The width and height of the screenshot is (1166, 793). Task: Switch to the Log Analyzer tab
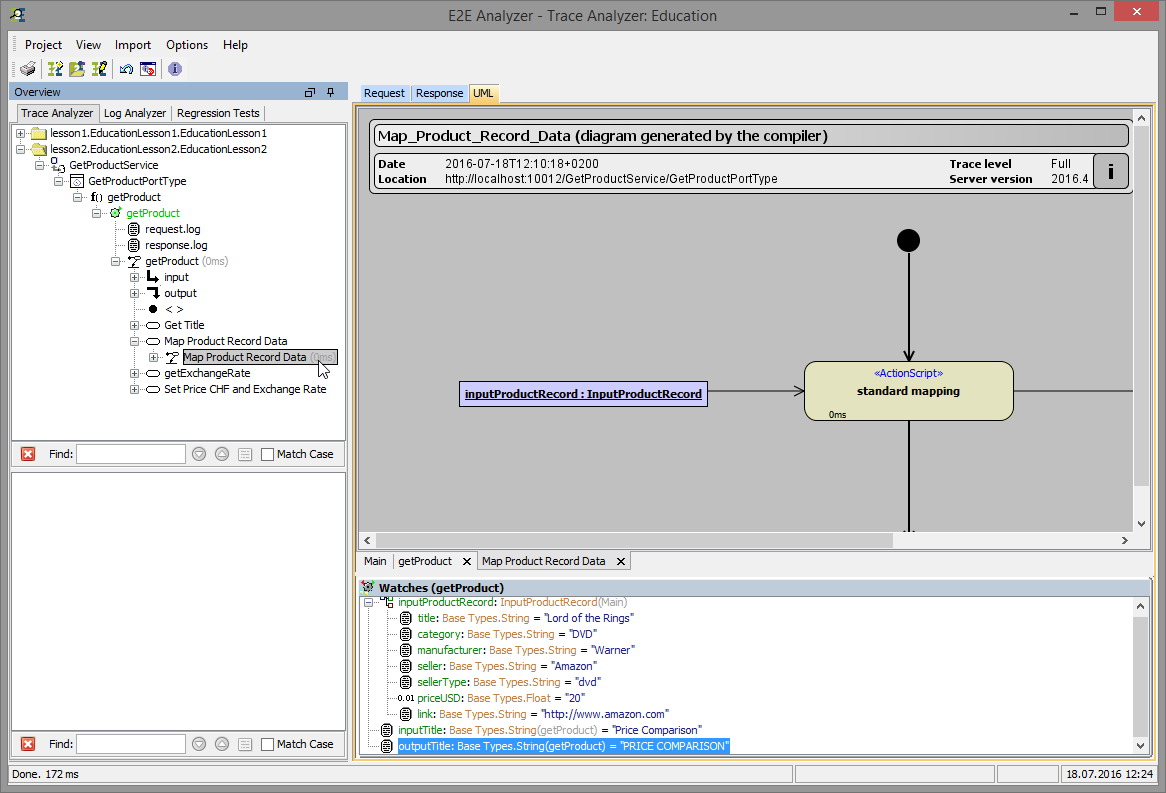click(x=134, y=113)
